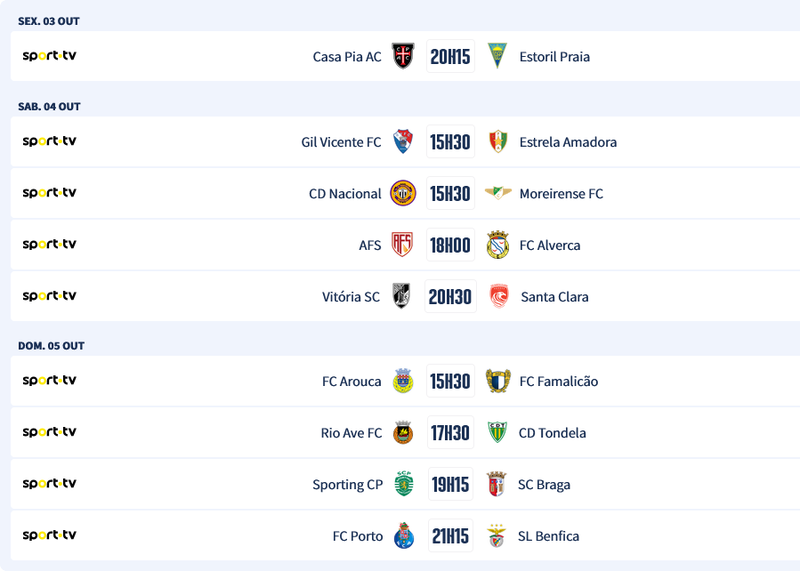Click the Estoril Praia club crest

tap(497, 56)
